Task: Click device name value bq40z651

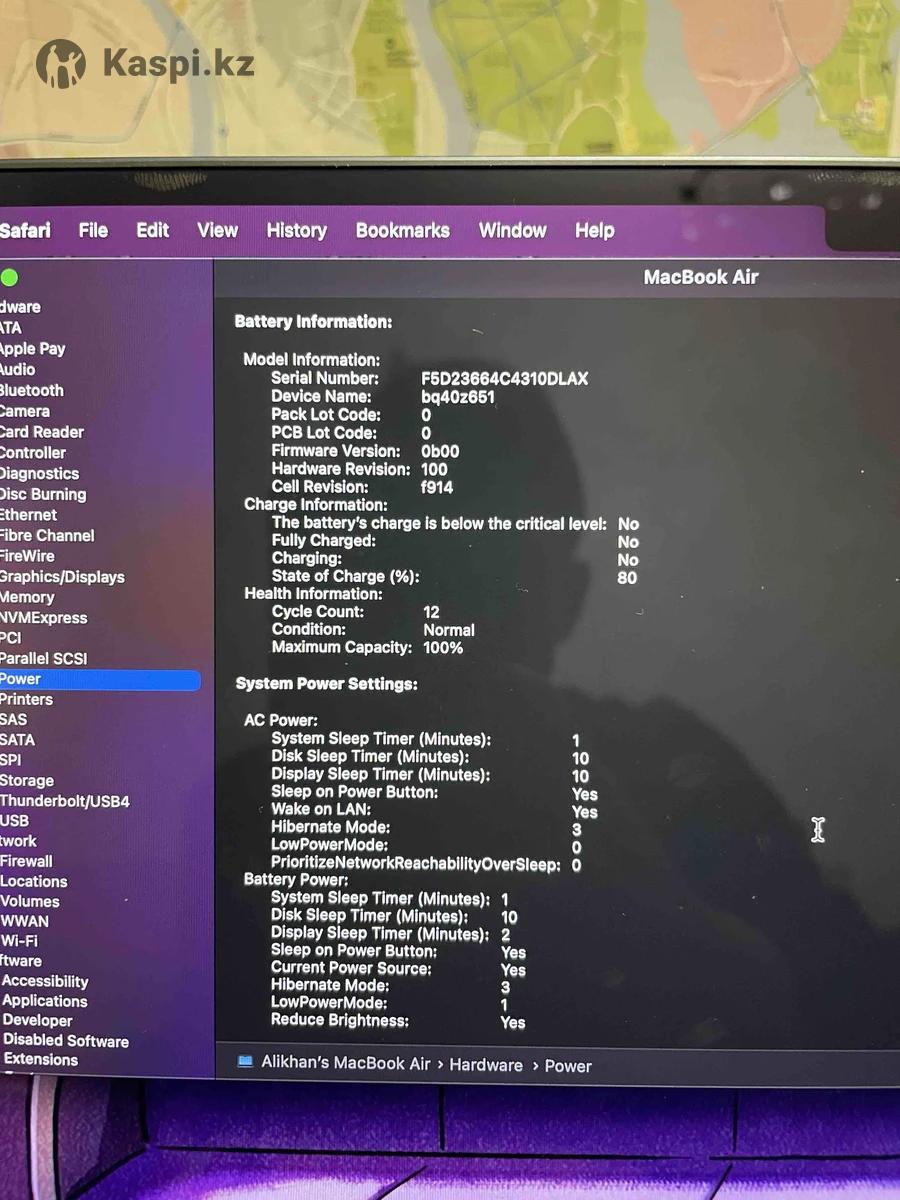Action: (x=458, y=397)
